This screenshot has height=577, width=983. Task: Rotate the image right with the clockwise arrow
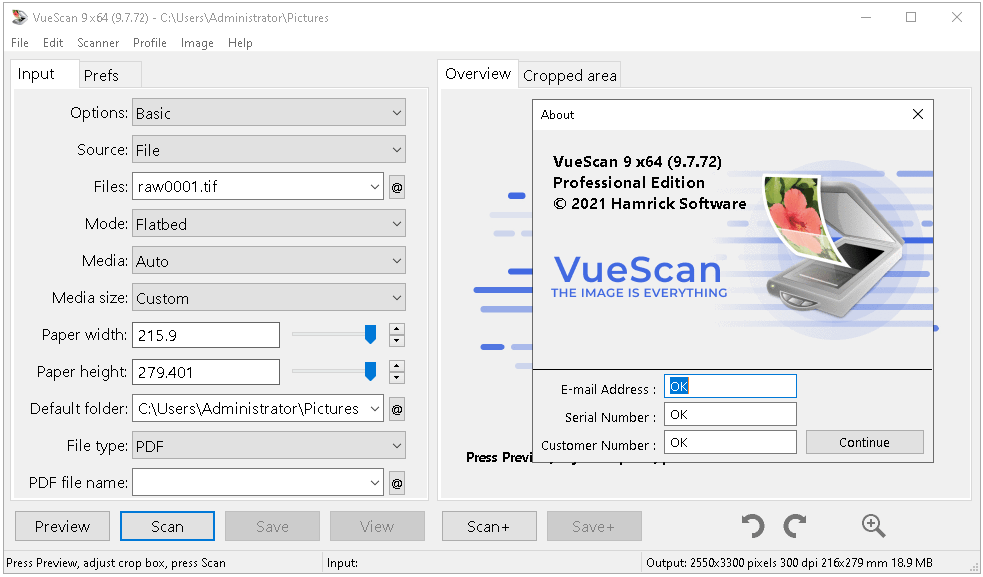coord(795,526)
